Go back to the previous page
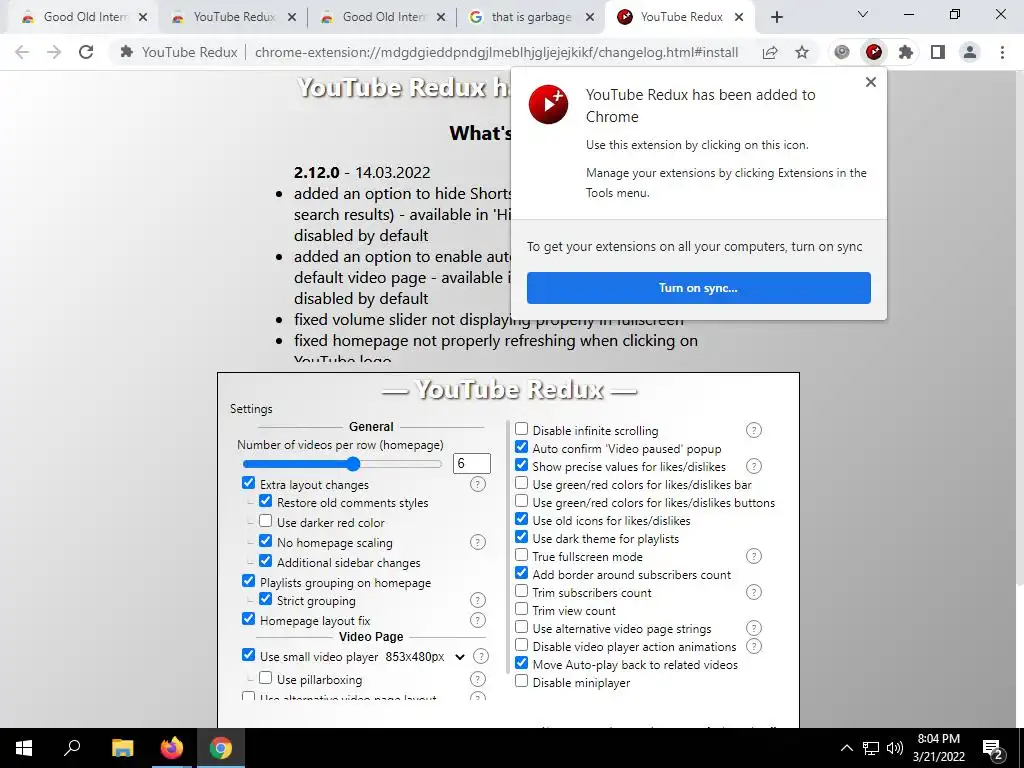 tap(22, 52)
